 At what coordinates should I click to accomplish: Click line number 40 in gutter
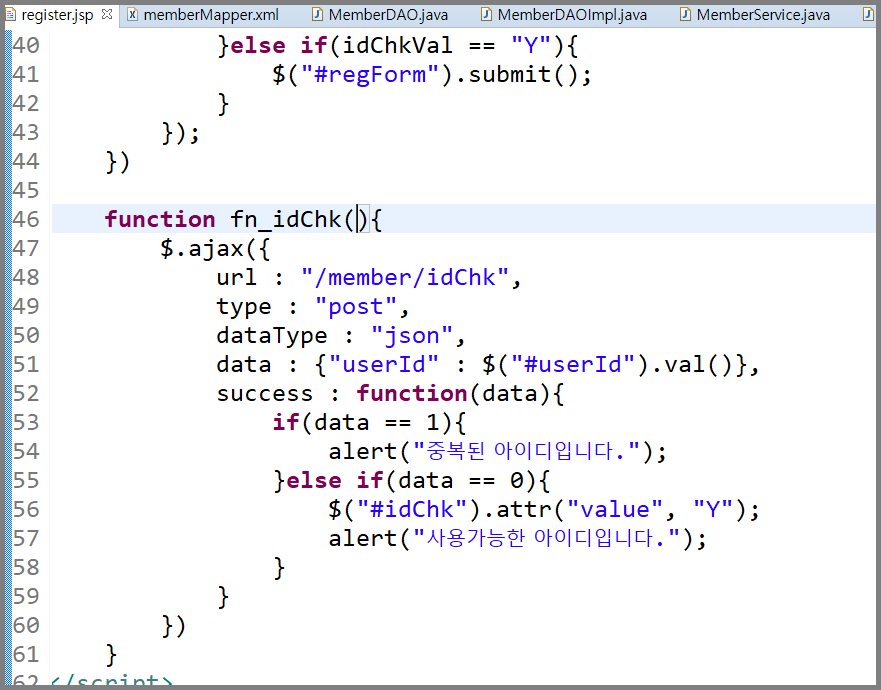[26, 45]
